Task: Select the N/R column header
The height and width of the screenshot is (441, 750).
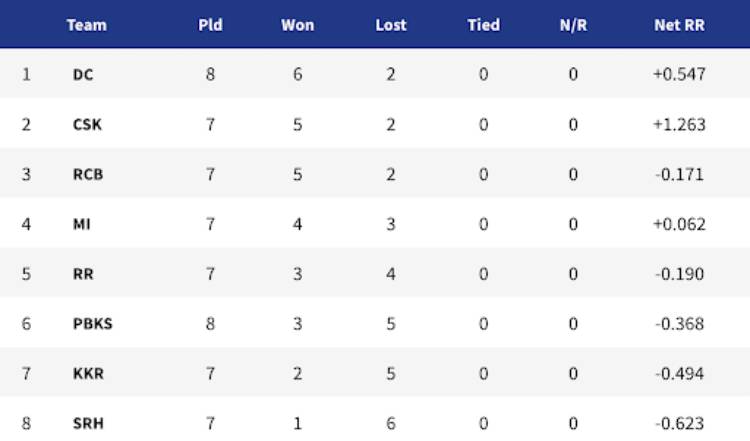Action: pos(573,25)
